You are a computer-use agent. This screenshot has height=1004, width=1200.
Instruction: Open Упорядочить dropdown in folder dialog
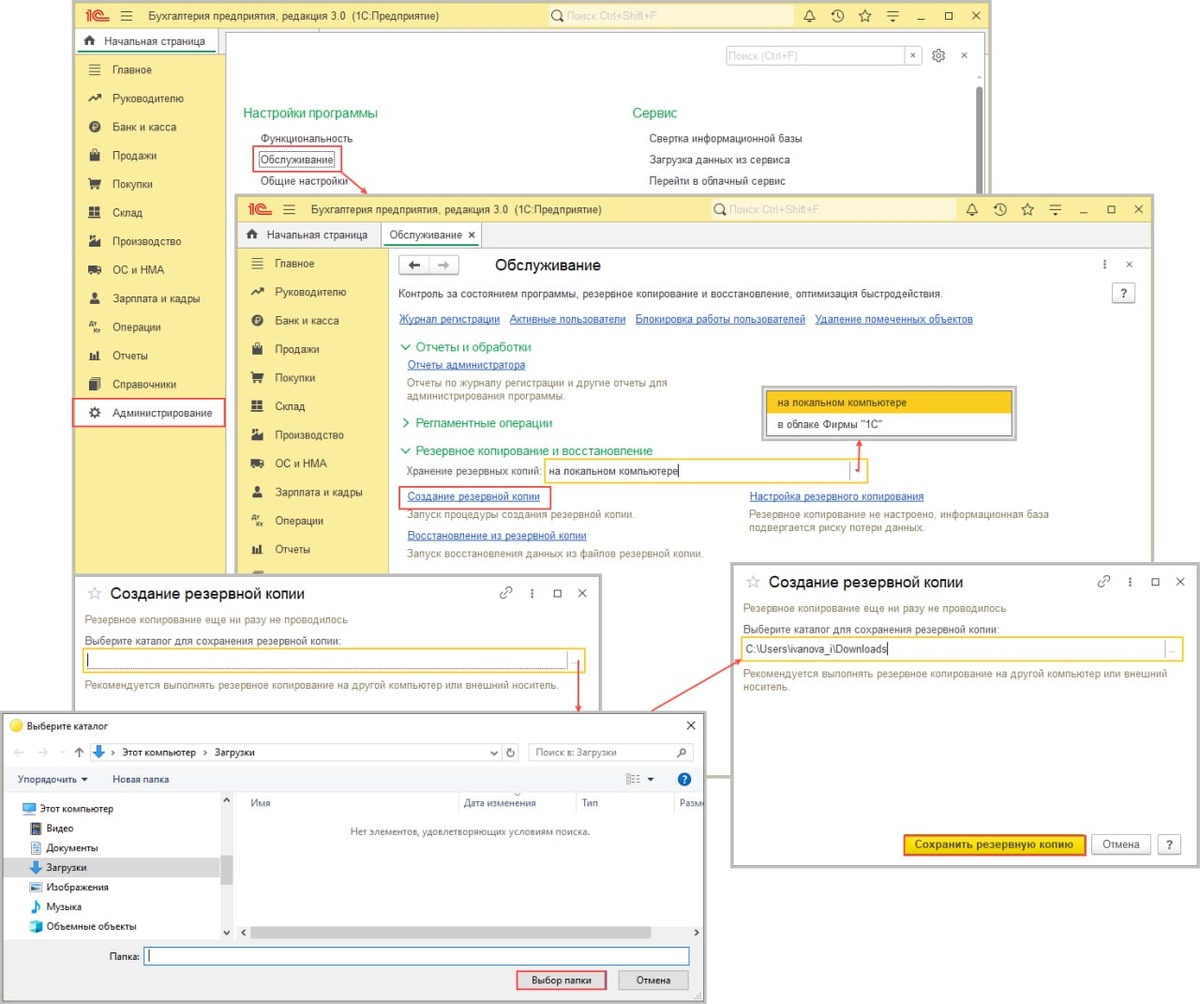coord(53,779)
